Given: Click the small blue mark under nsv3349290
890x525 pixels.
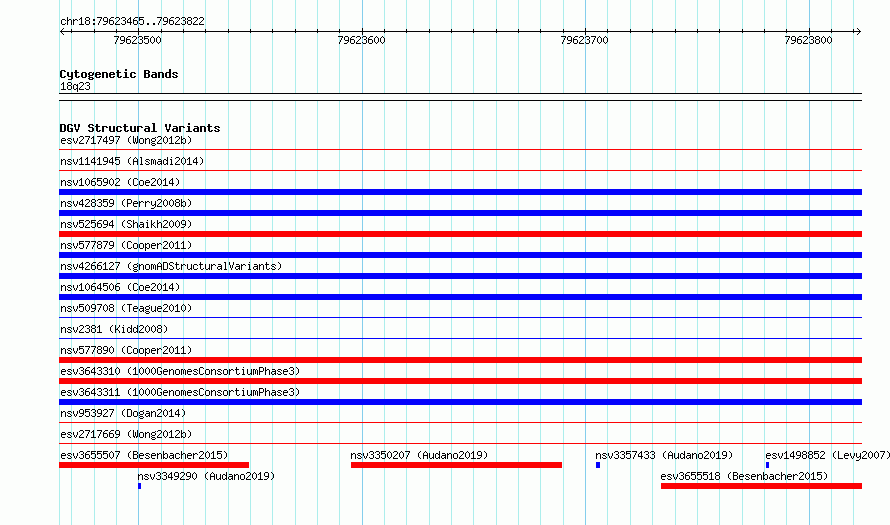Looking at the screenshot, I should pyautogui.click(x=140, y=486).
